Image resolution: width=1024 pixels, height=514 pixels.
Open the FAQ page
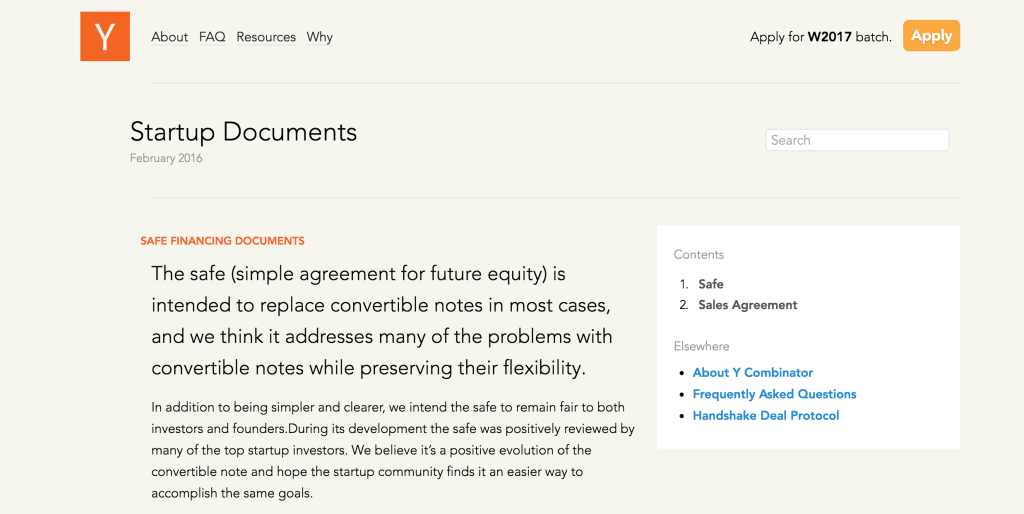tap(212, 37)
